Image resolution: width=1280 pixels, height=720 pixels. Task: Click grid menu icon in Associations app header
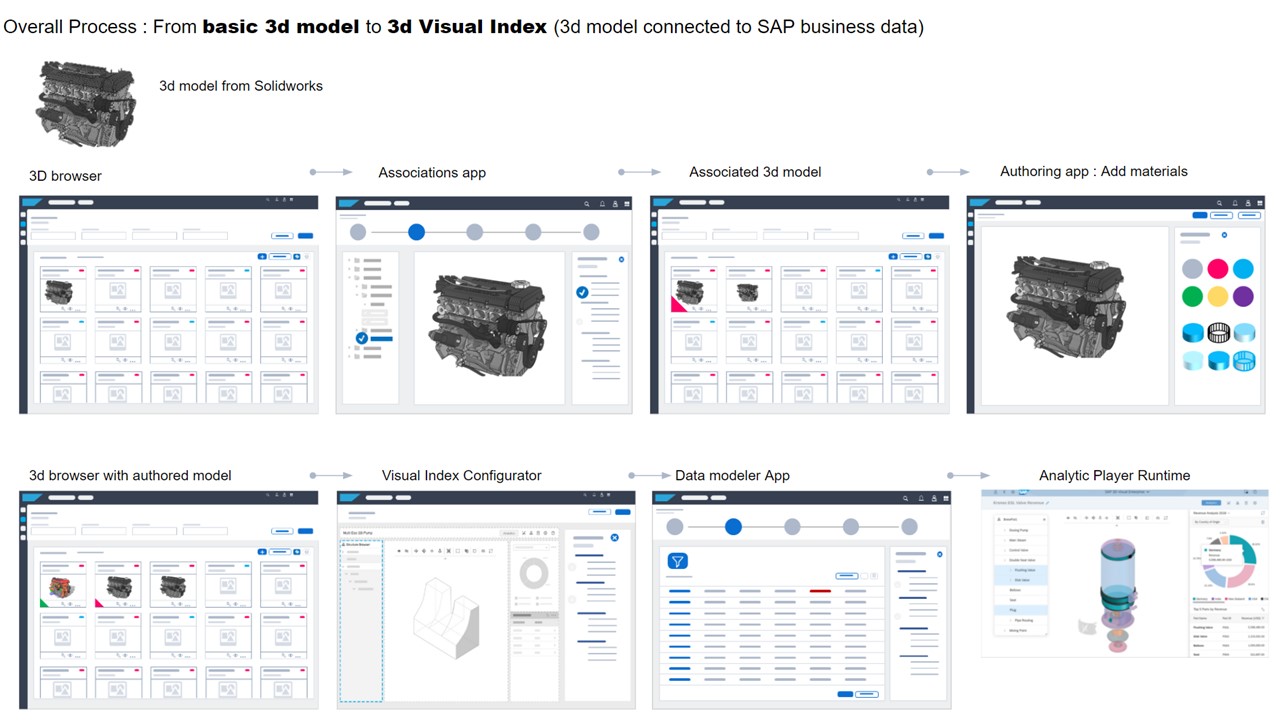(x=627, y=204)
